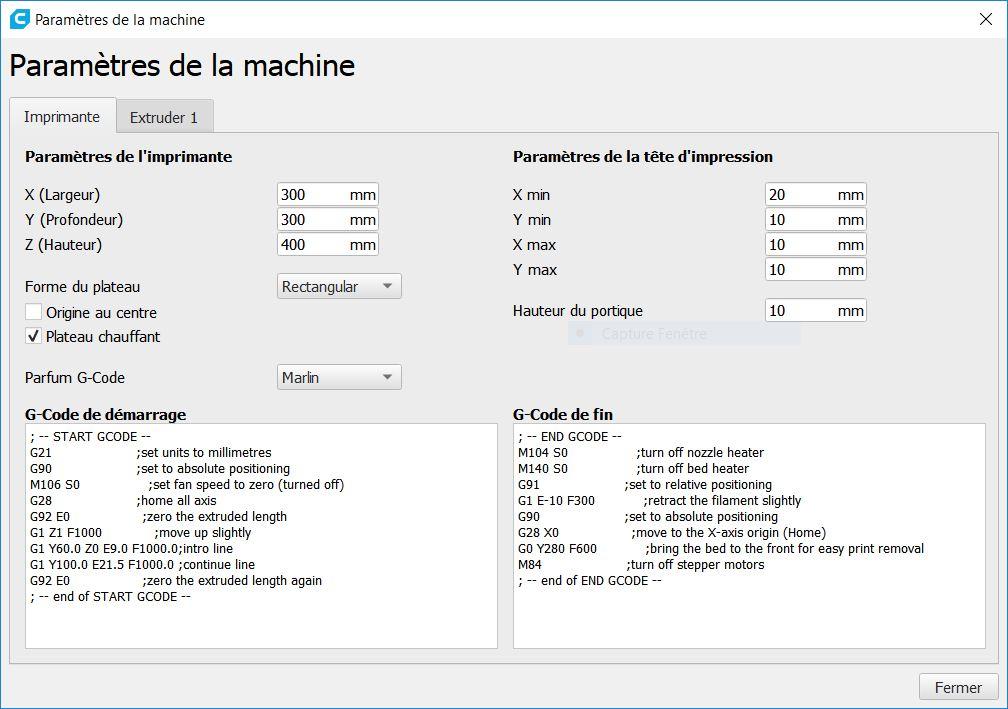This screenshot has height=709, width=1008.
Task: Open the Forme du plateau dropdown
Action: (339, 287)
